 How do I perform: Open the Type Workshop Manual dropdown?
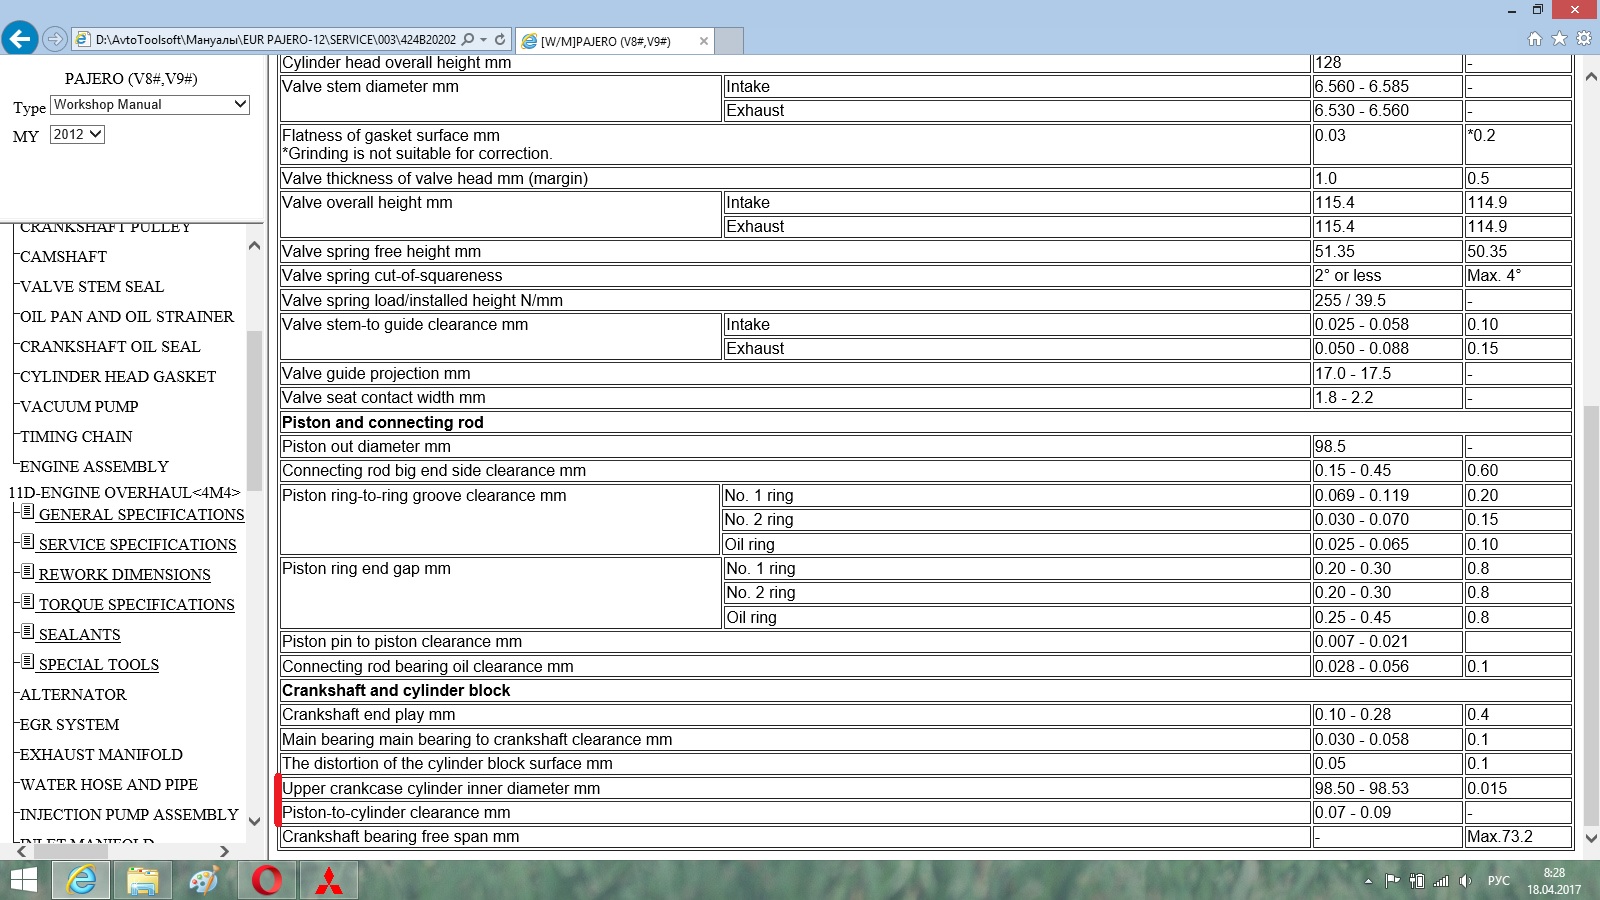150,105
